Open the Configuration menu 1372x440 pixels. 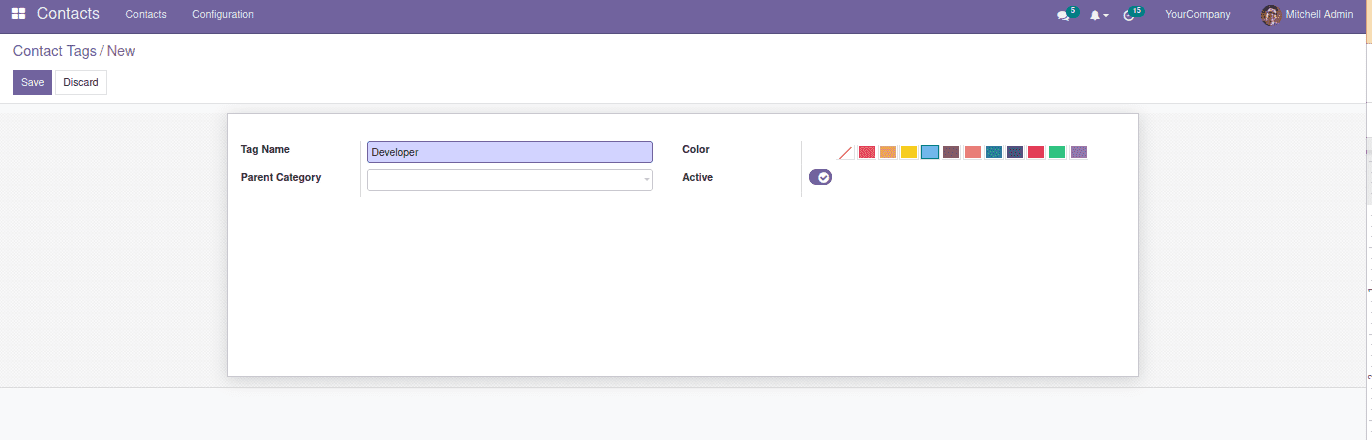(x=222, y=15)
